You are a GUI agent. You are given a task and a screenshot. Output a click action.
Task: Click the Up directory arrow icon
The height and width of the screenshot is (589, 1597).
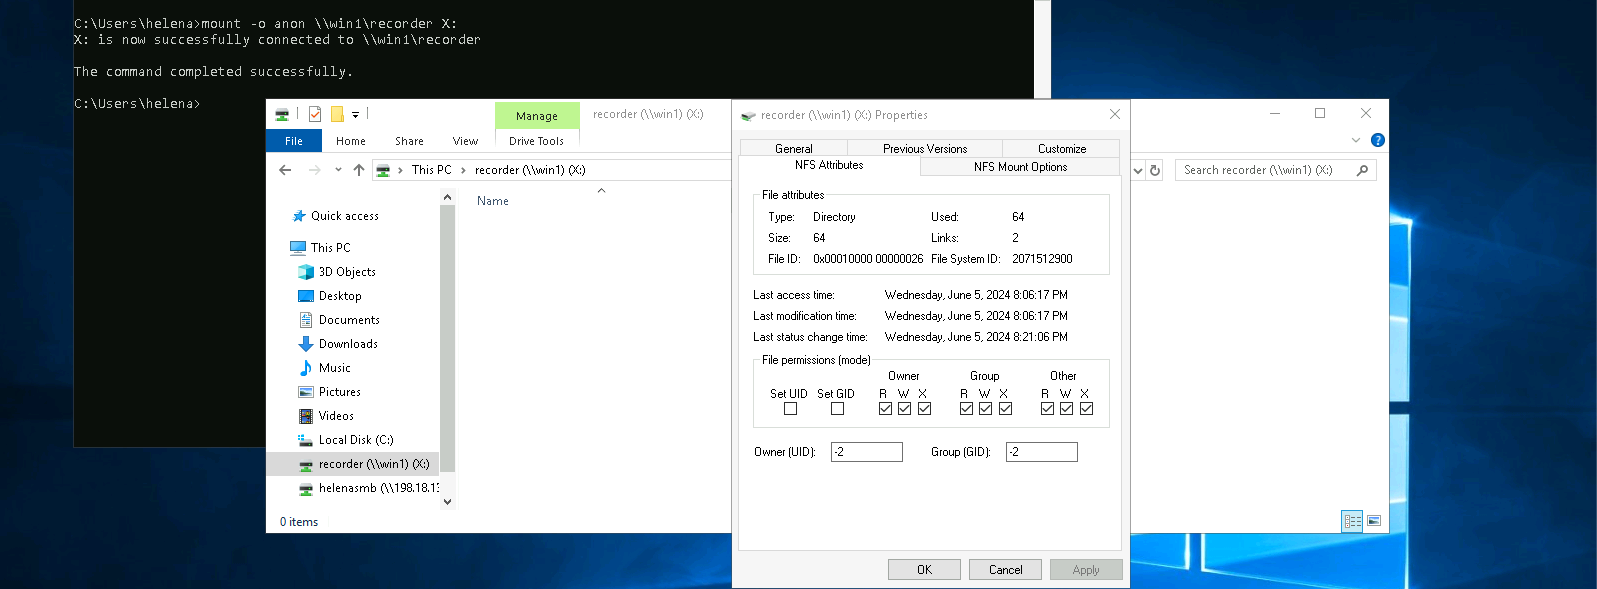(x=359, y=170)
